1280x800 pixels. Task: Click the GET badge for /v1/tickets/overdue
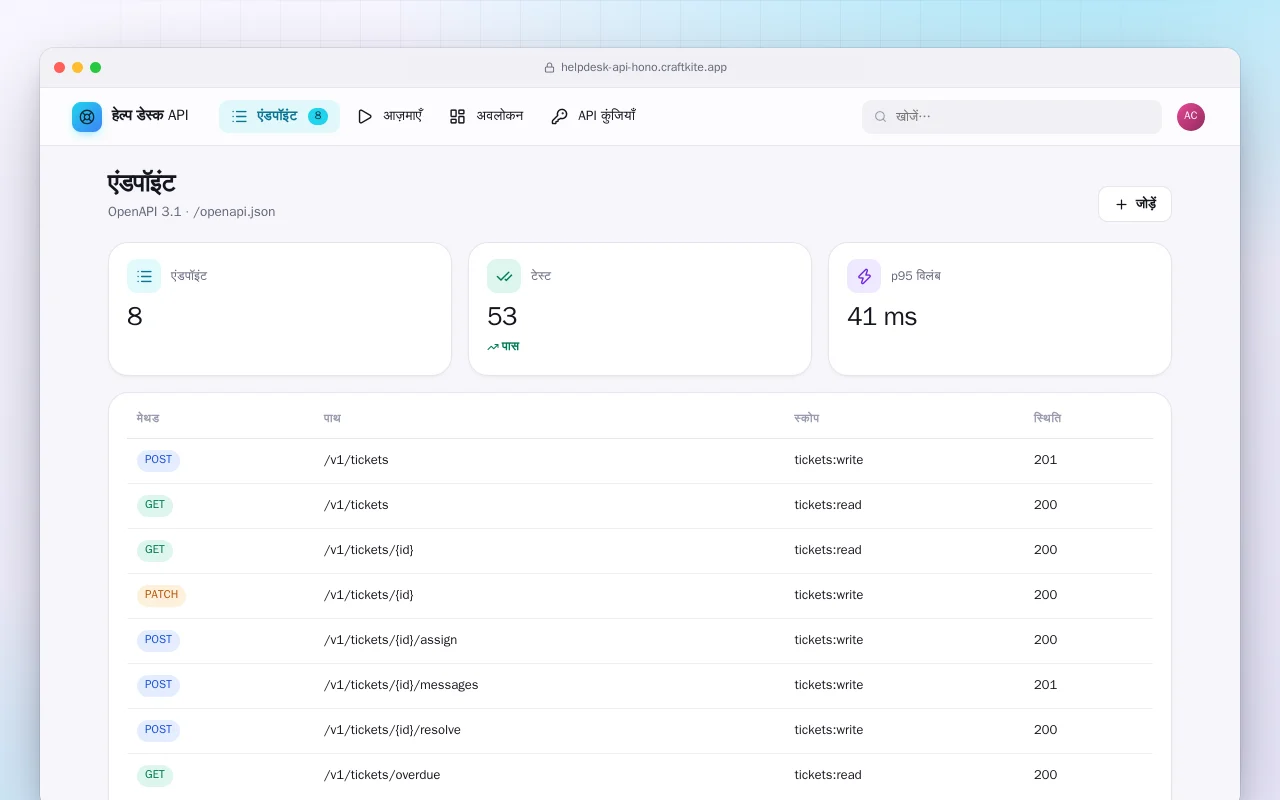point(155,775)
